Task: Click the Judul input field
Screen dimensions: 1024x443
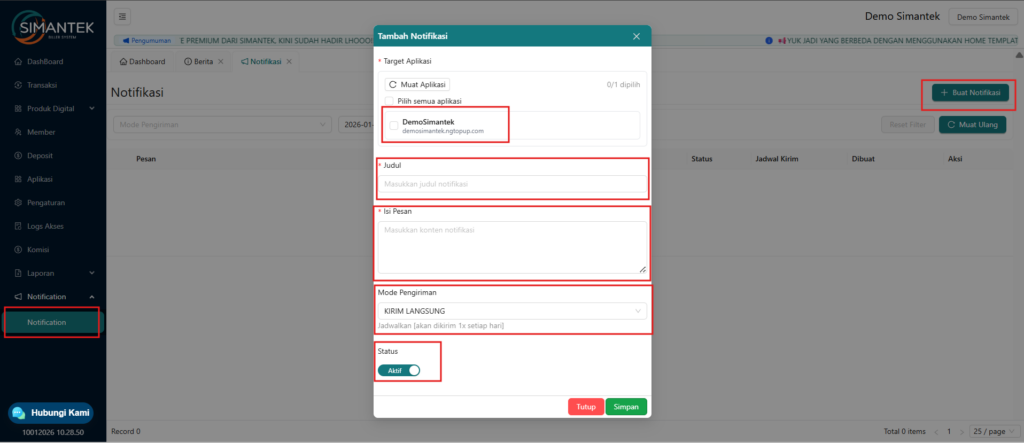Action: click(x=513, y=184)
